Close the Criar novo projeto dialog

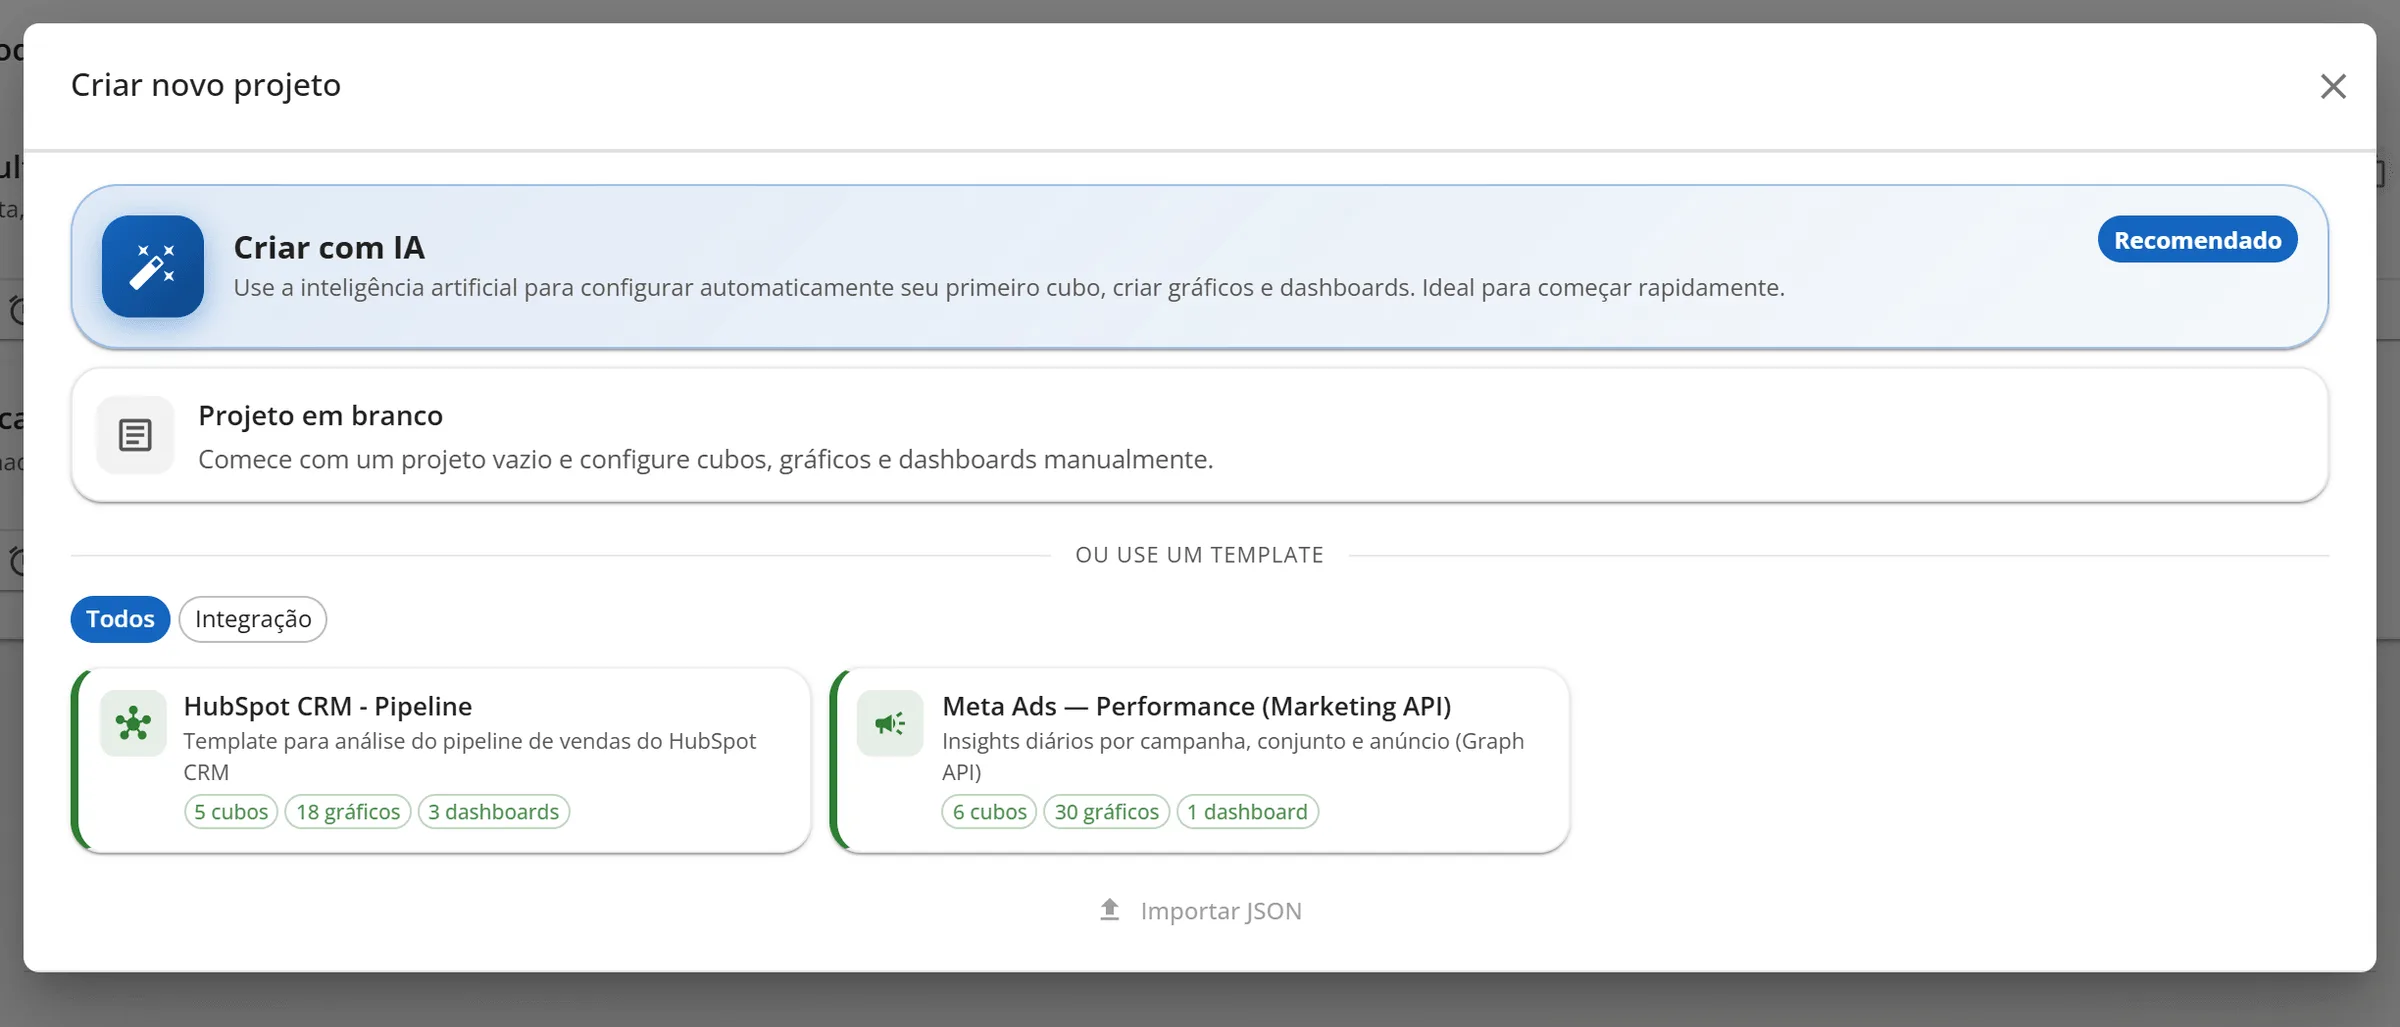point(2333,86)
